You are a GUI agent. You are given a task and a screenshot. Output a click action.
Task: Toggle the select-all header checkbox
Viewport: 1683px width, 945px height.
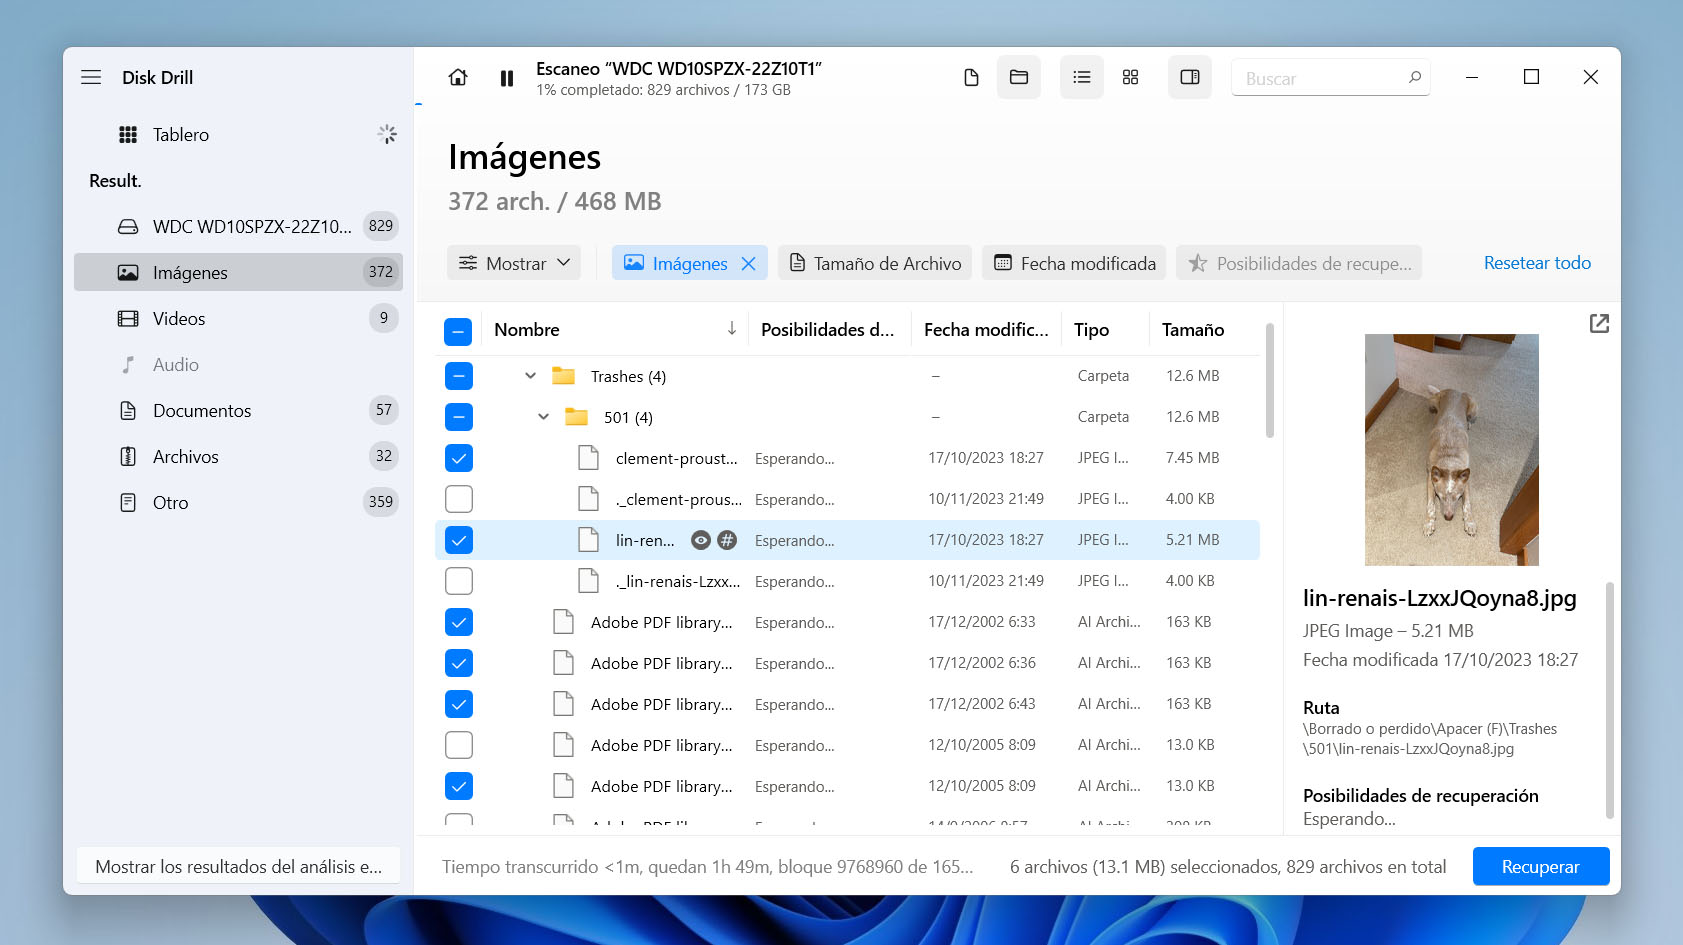tap(457, 331)
